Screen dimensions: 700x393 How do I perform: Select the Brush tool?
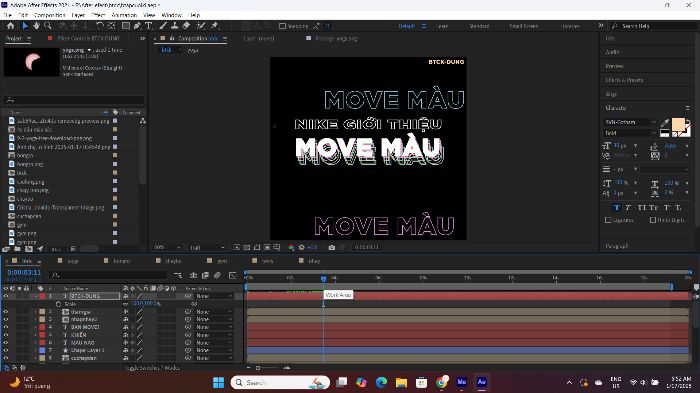[163, 26]
